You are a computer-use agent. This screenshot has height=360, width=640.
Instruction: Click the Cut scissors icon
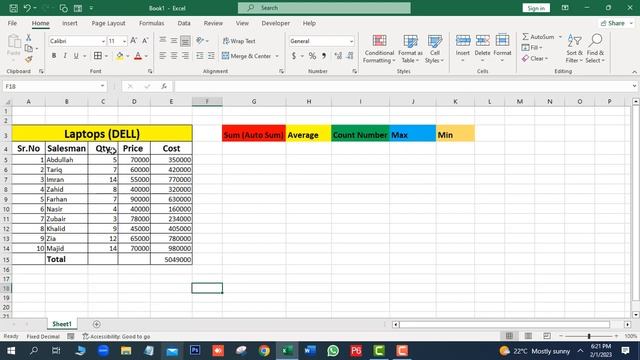pos(29,38)
